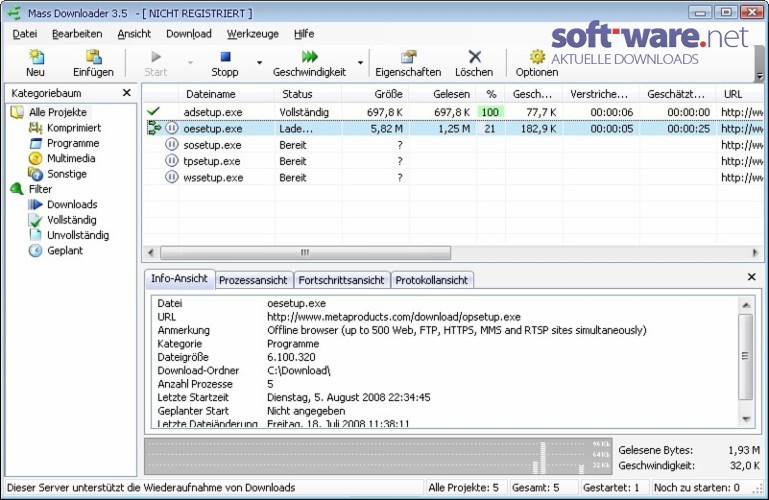This screenshot has height=500, width=769.
Task: Open the Werkzeuge menu
Action: (x=253, y=34)
